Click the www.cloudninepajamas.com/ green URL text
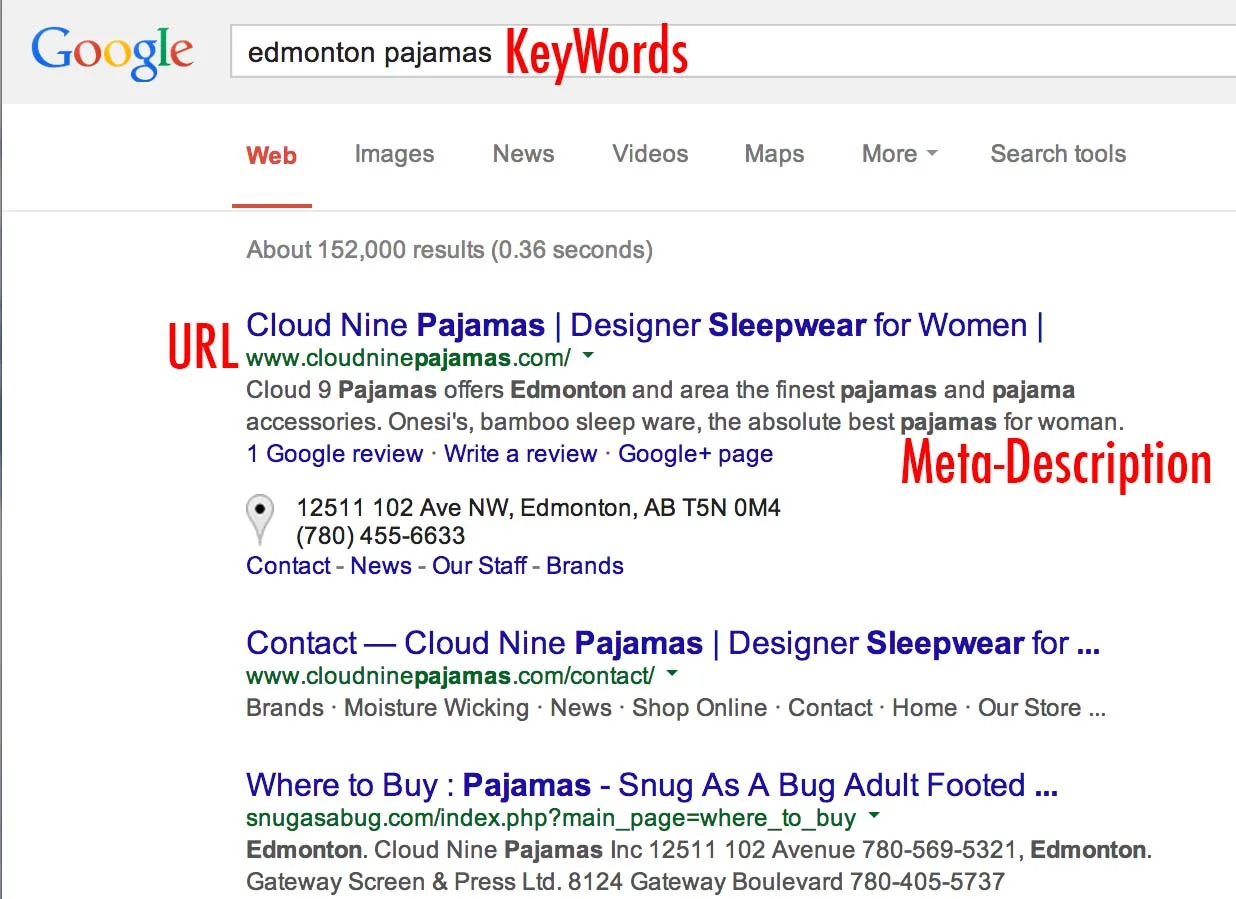 coord(408,357)
